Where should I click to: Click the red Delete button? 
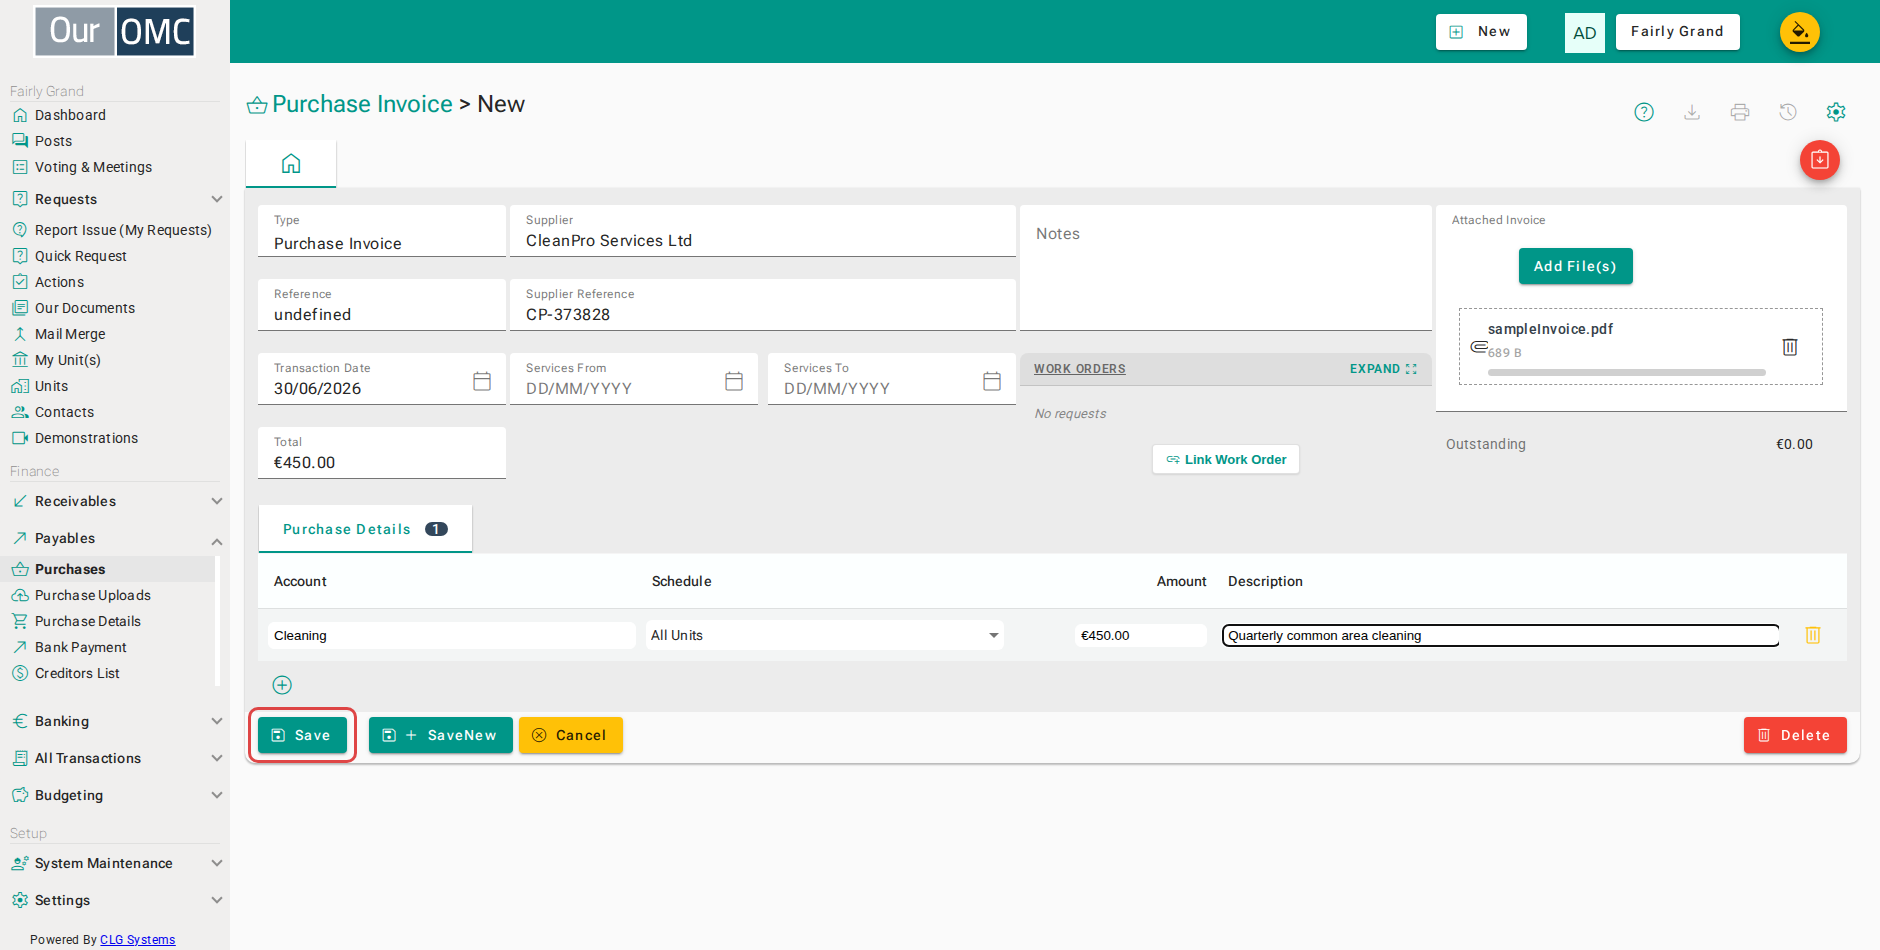(x=1795, y=735)
